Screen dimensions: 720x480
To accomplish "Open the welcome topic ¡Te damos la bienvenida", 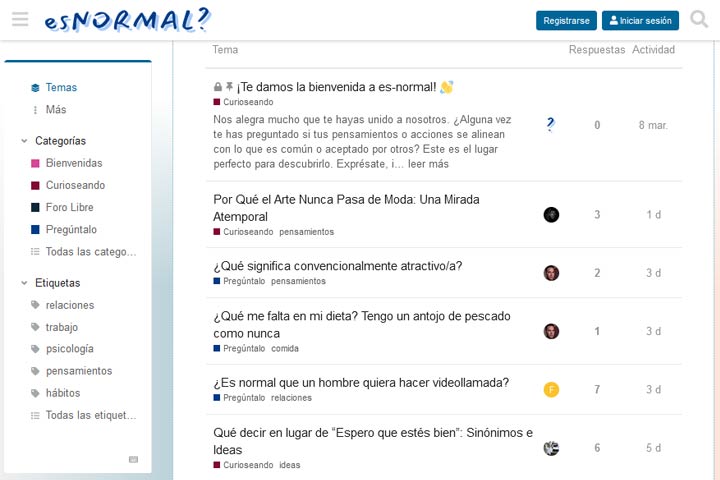I will [336, 87].
